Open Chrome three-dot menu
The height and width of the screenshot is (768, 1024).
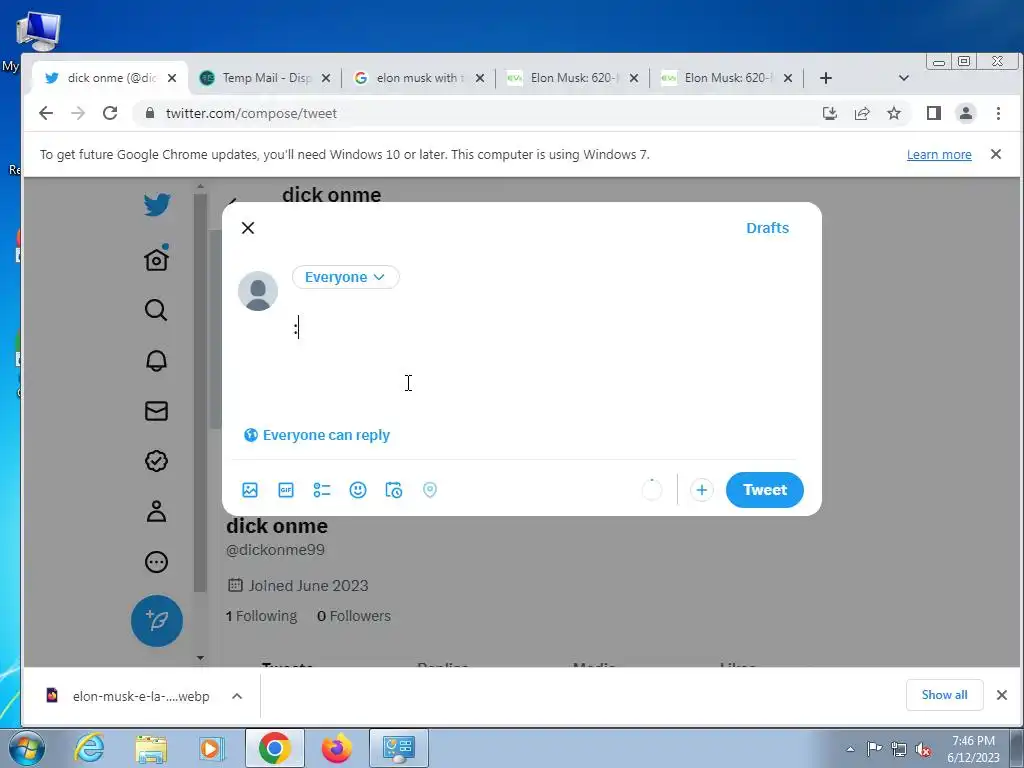click(x=998, y=113)
